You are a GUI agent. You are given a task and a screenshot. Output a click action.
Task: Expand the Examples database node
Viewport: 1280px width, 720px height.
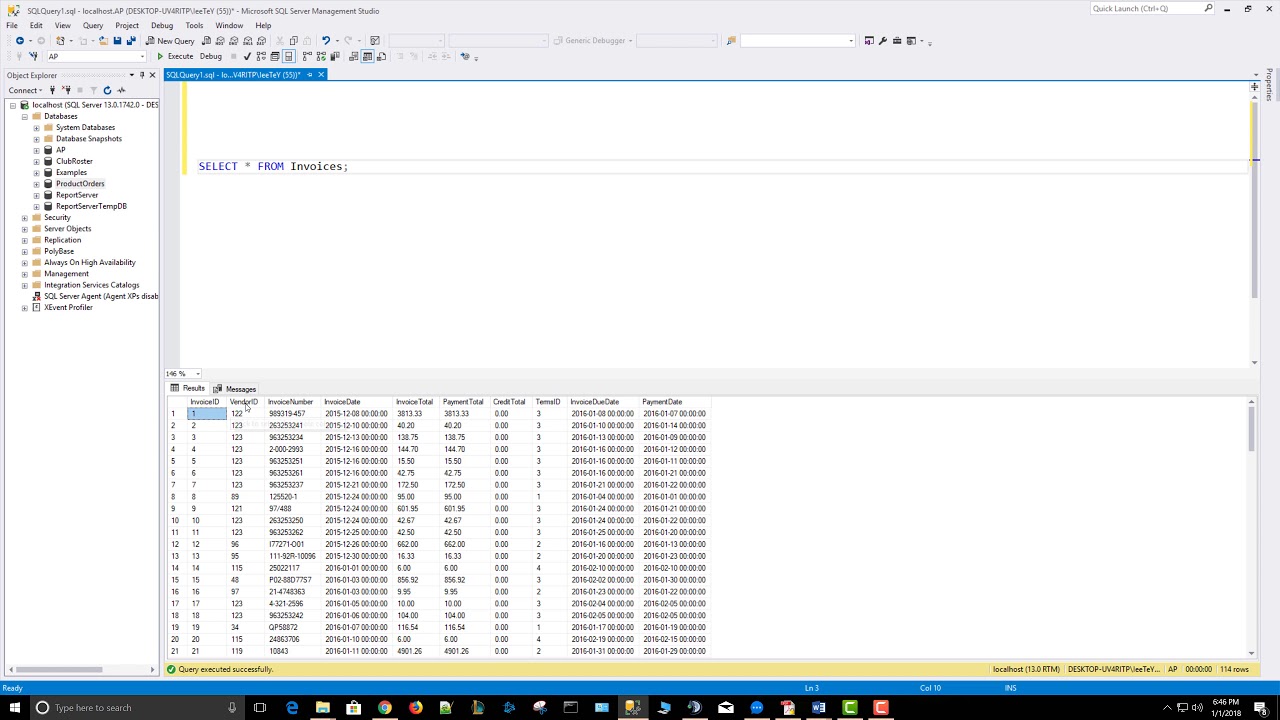37,173
